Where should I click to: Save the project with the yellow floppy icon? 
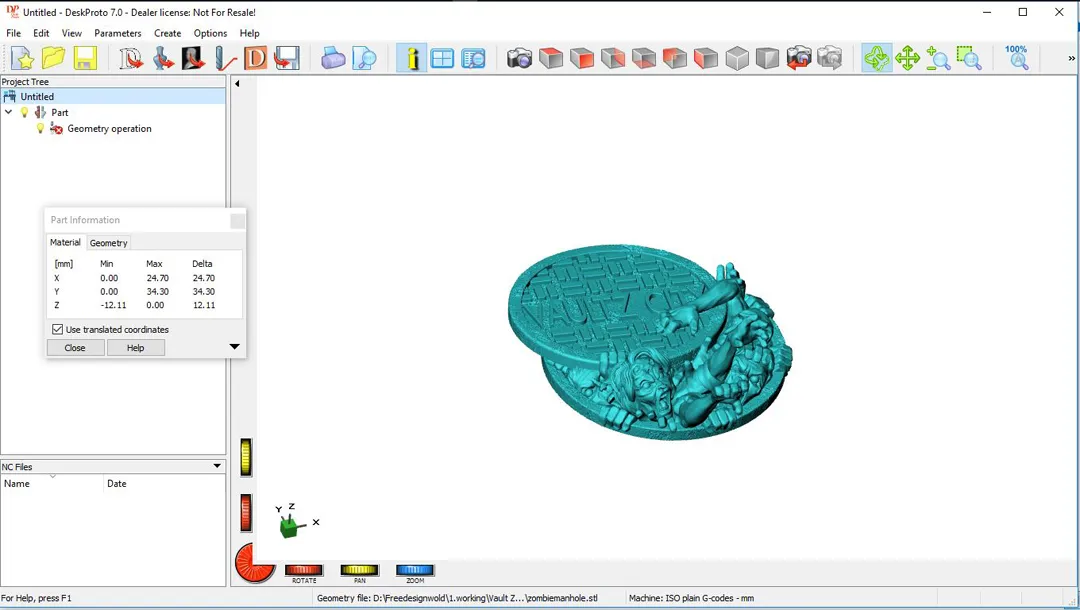coord(85,59)
